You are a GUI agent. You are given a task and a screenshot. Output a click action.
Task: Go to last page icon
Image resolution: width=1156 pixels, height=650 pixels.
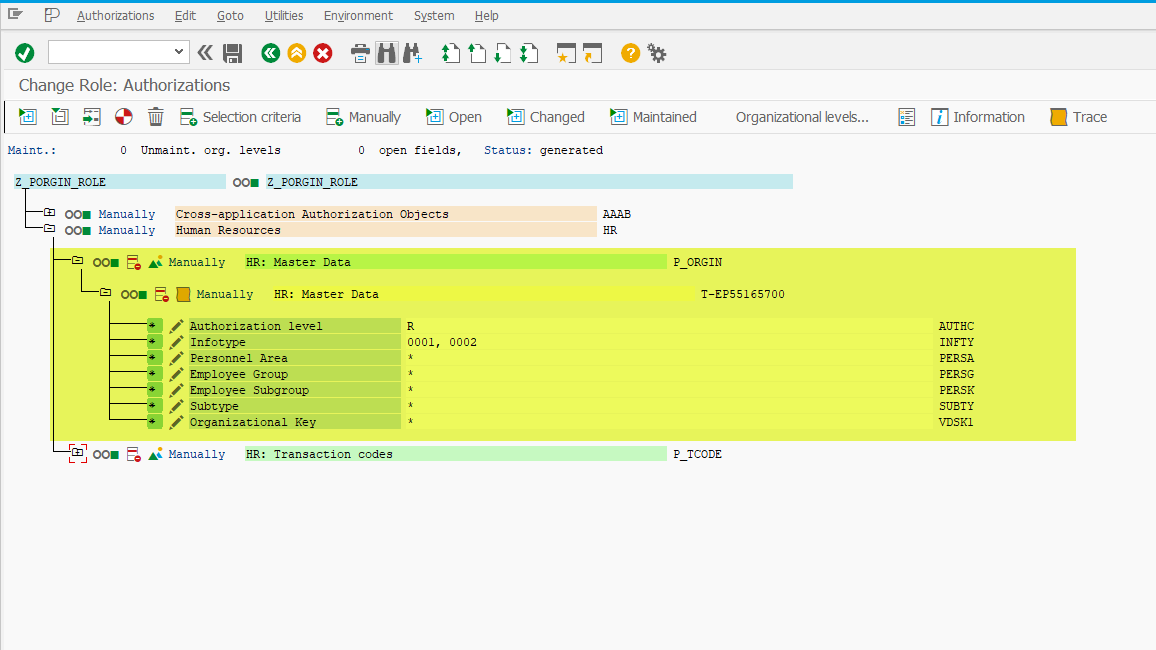[x=529, y=53]
